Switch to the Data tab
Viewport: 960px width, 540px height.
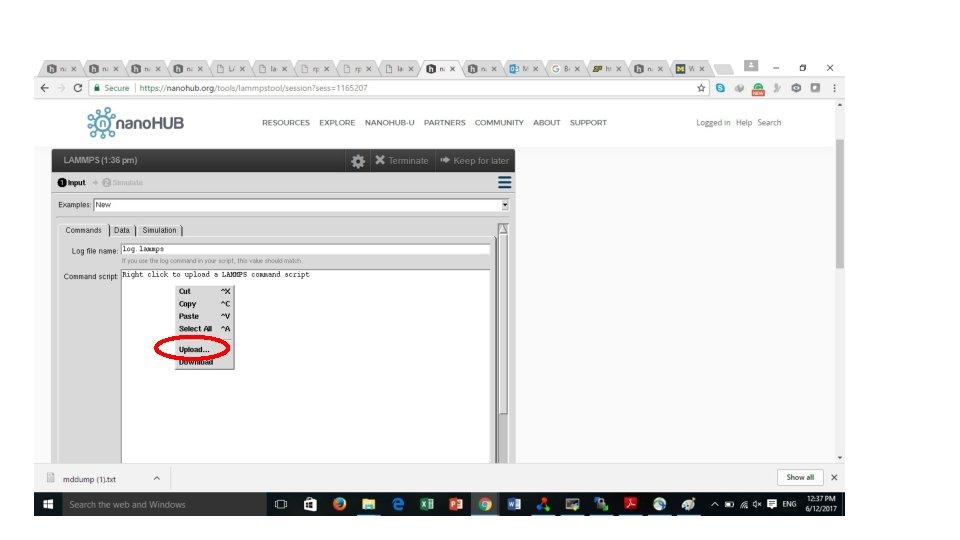coord(122,230)
